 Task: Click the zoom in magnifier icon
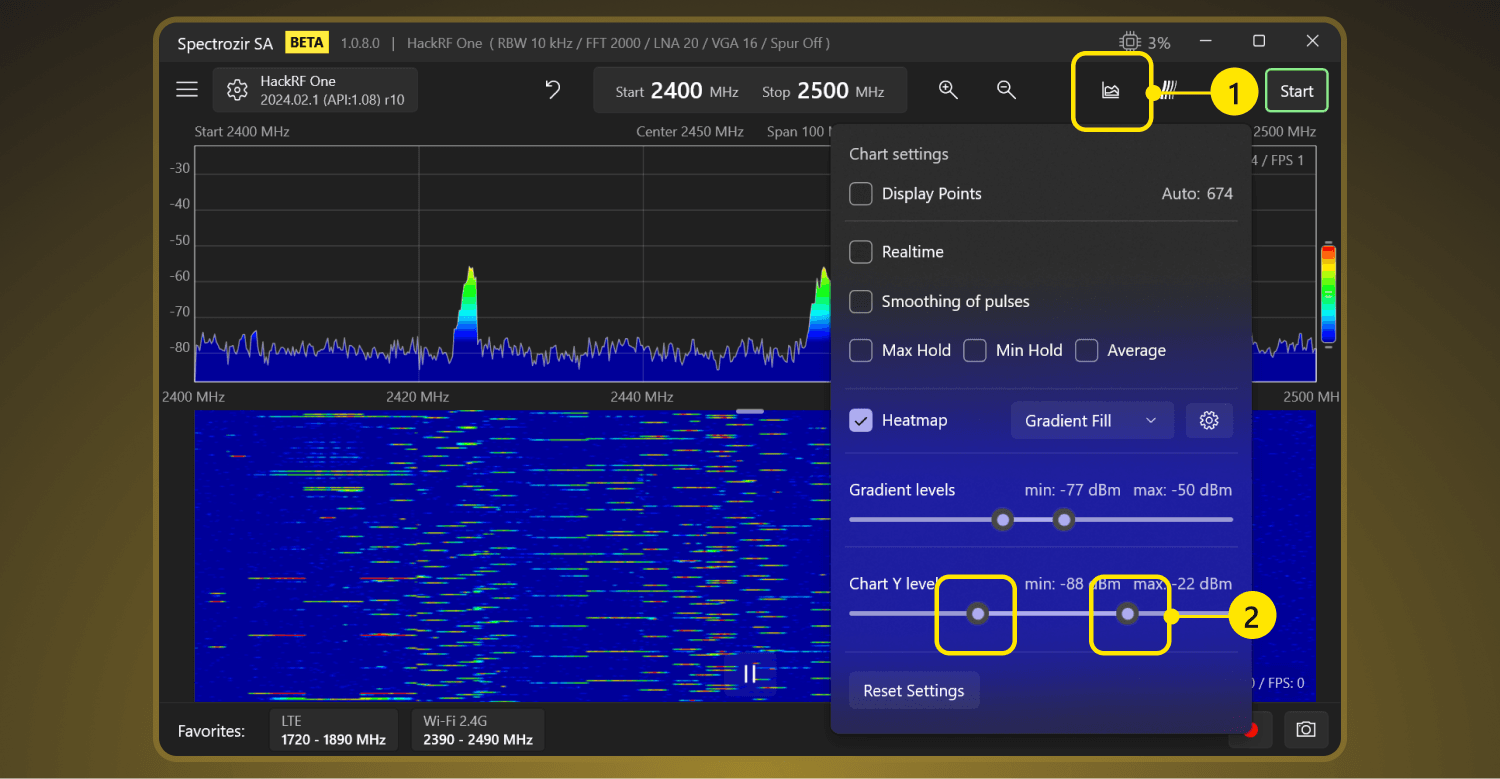(x=948, y=90)
